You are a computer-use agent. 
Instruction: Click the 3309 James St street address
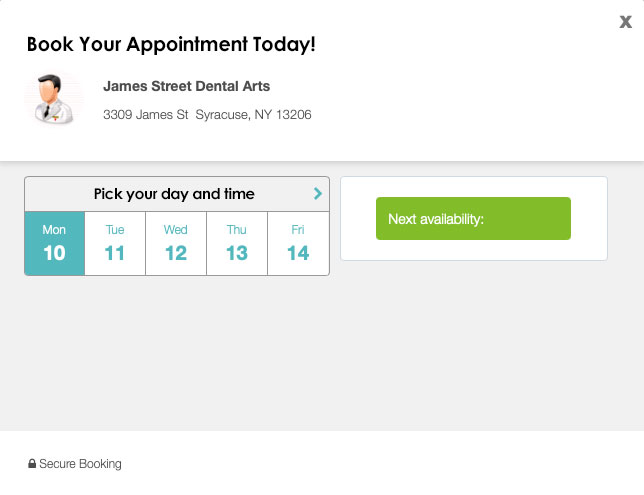(x=146, y=115)
